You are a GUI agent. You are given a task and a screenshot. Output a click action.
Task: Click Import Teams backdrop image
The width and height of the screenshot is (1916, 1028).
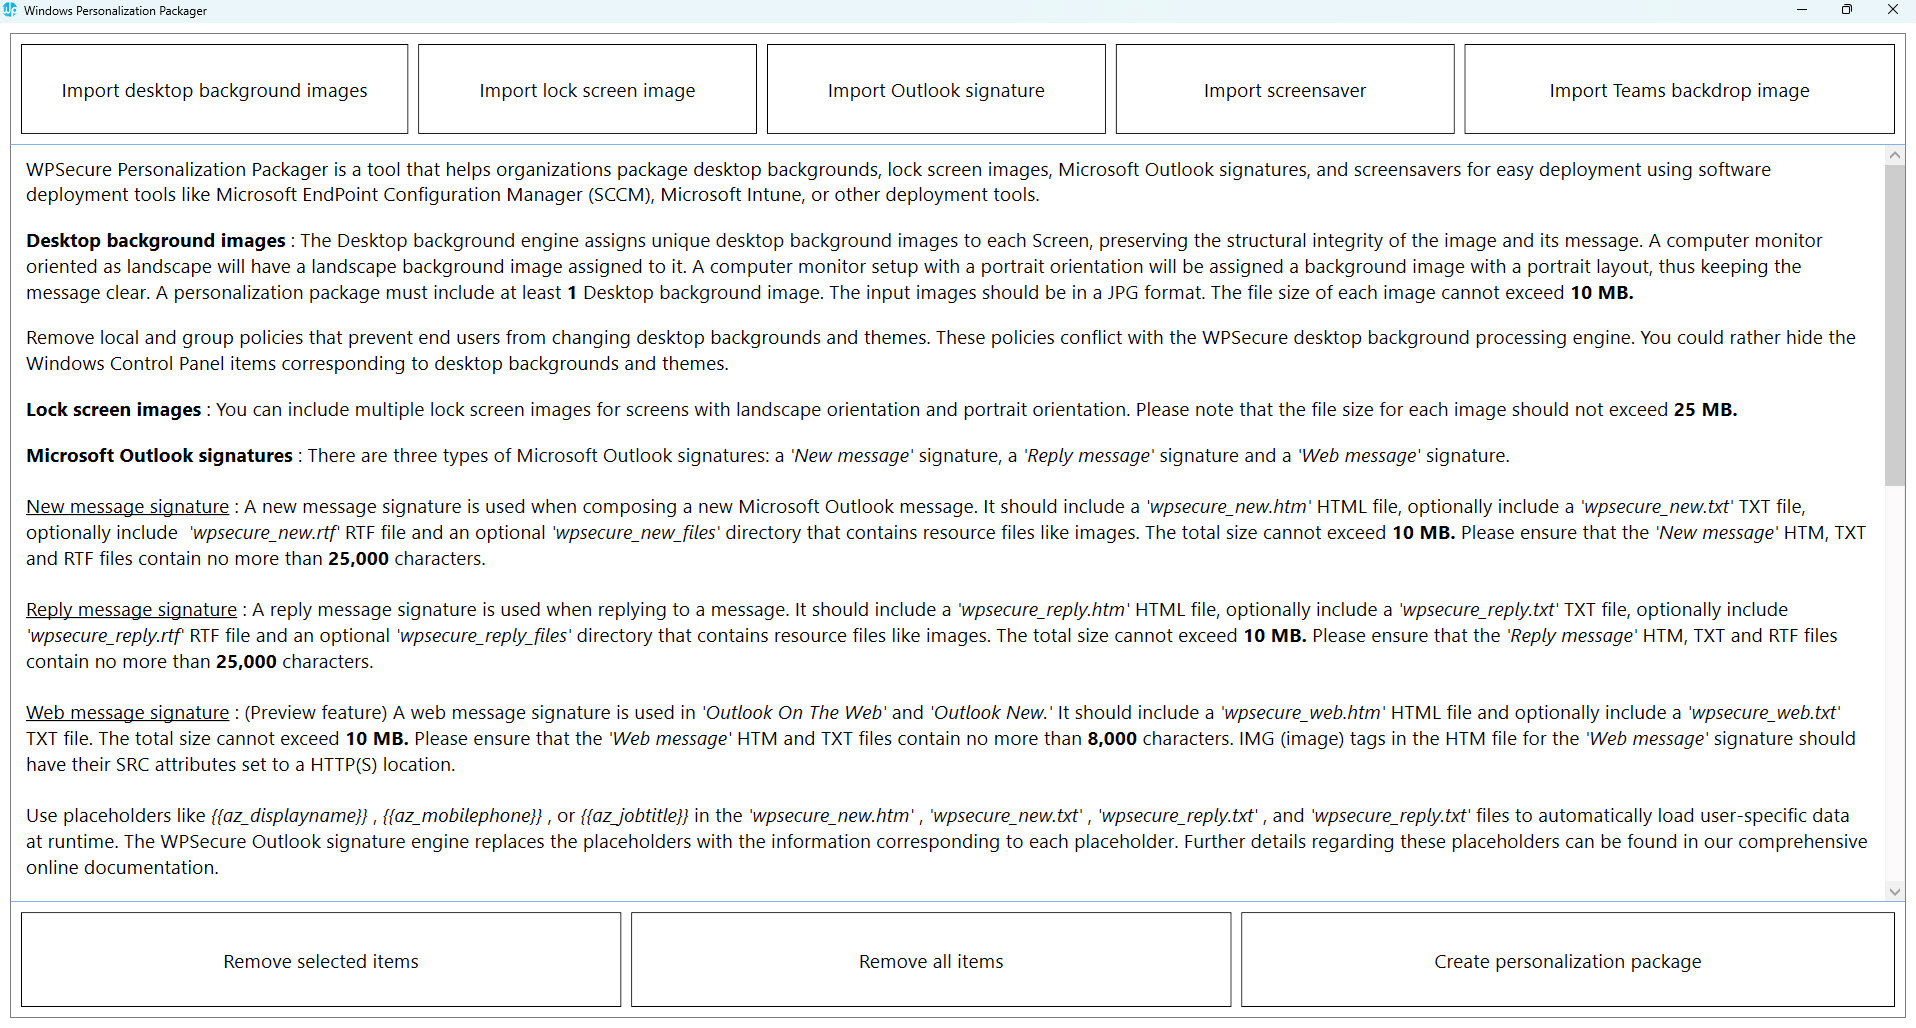(x=1679, y=90)
